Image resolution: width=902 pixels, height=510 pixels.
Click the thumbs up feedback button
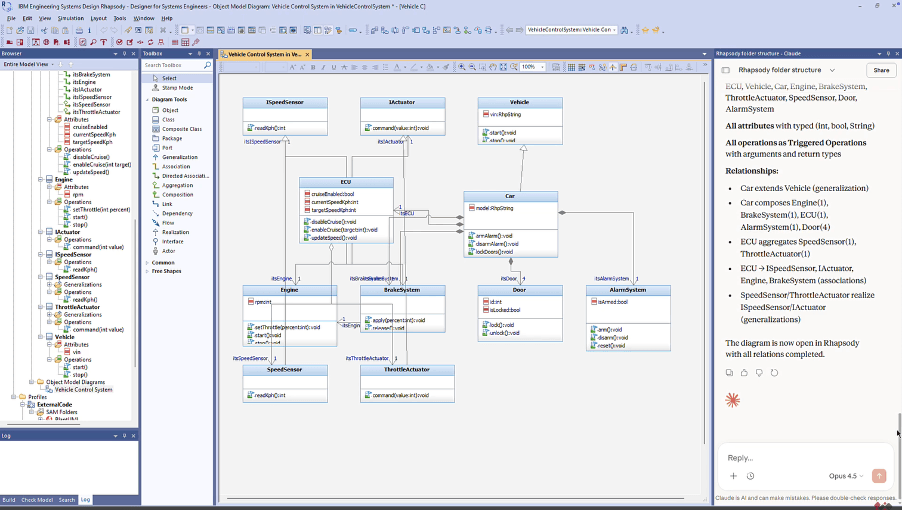(x=744, y=373)
